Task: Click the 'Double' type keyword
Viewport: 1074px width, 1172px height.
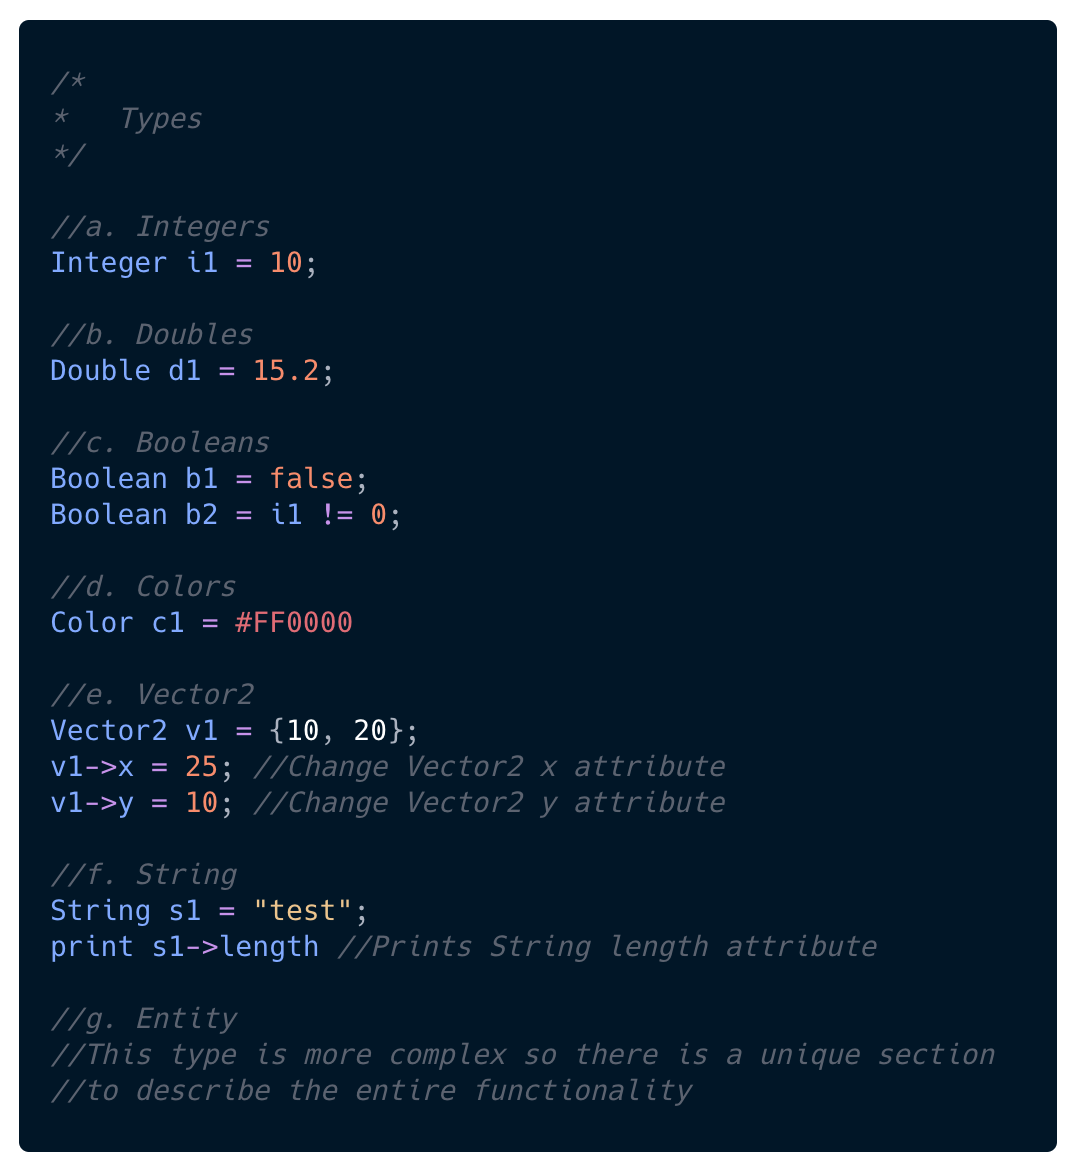Action: click(101, 371)
